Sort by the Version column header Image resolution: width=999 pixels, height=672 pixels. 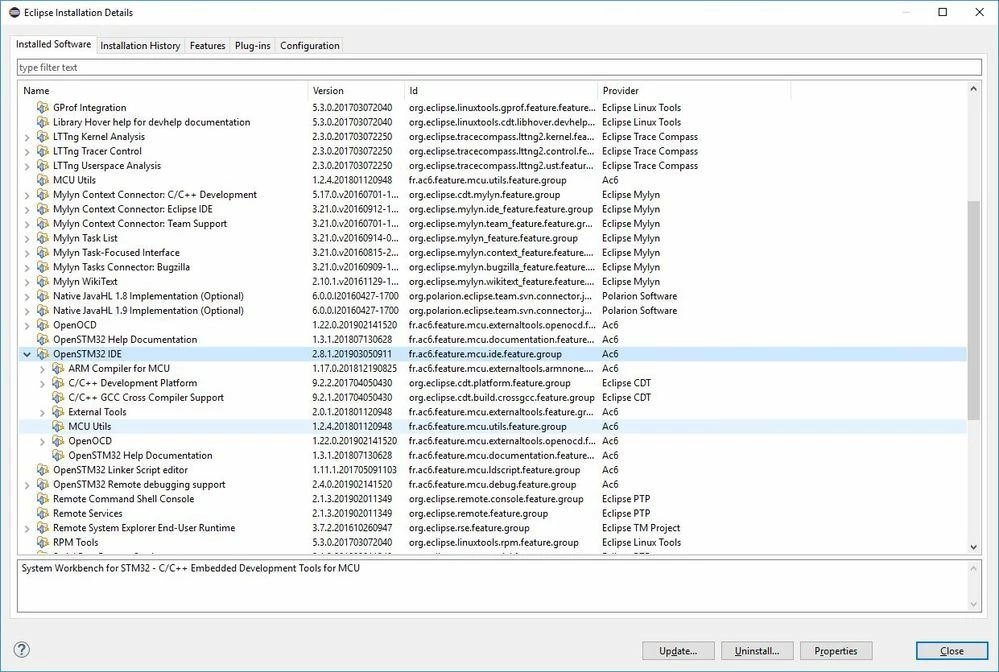tap(356, 90)
